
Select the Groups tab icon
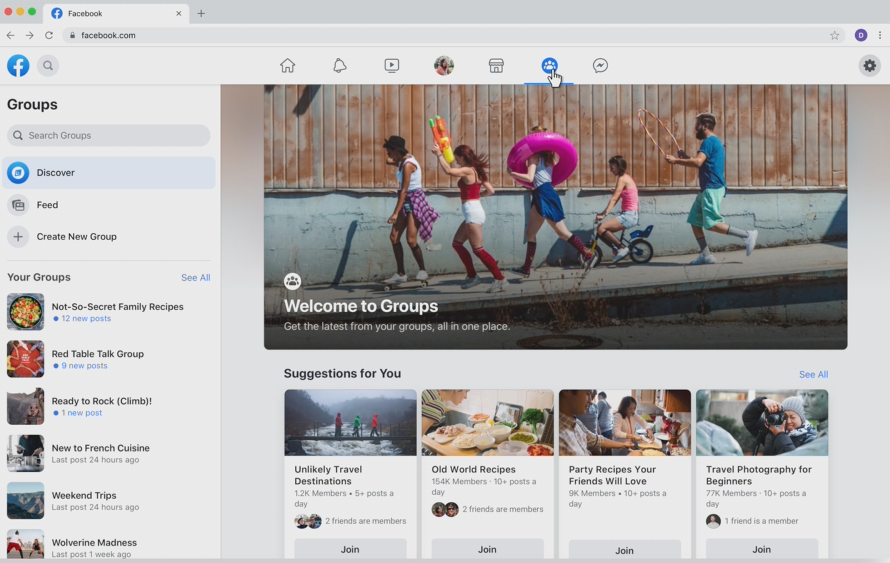click(549, 66)
